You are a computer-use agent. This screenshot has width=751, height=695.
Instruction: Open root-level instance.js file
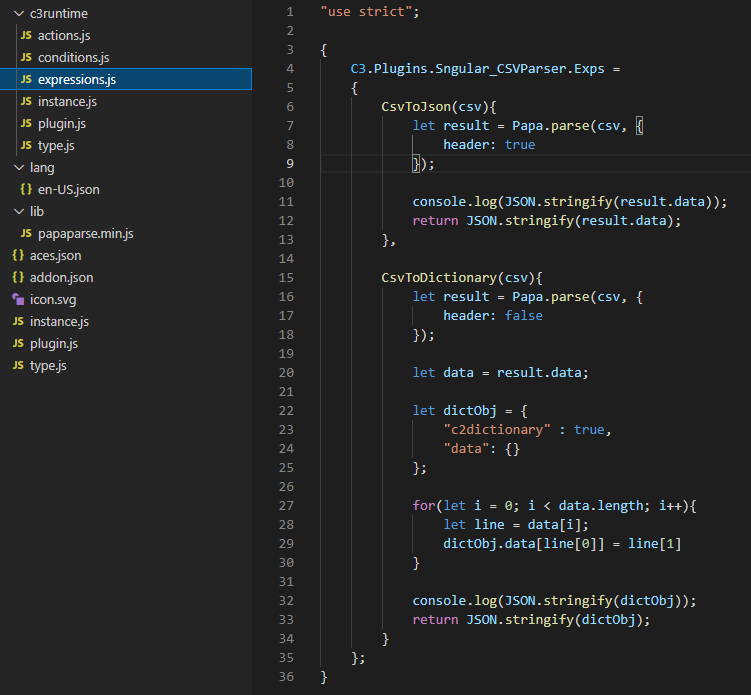click(59, 322)
